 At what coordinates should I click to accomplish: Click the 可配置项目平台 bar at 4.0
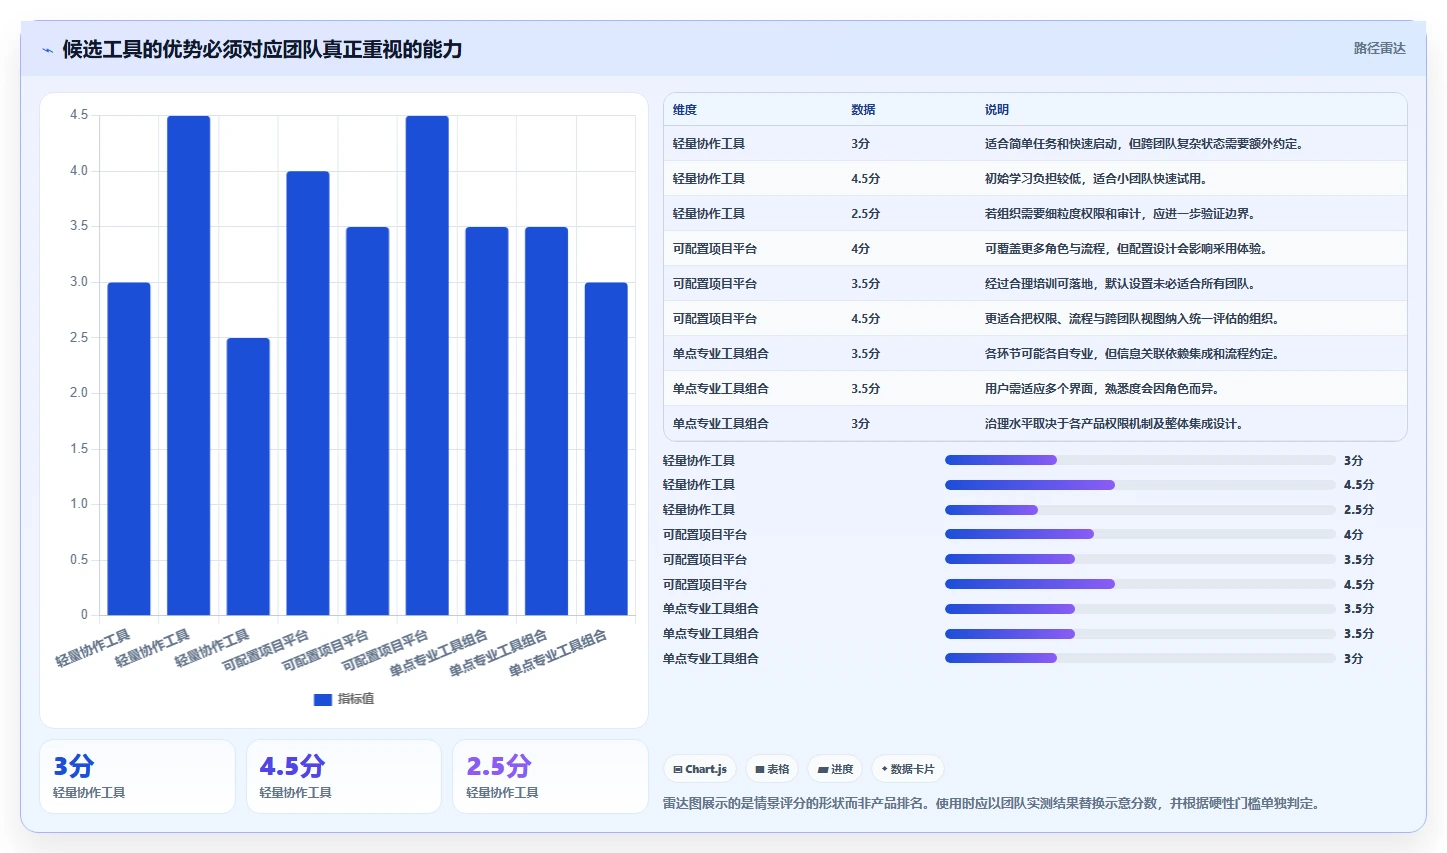308,393
